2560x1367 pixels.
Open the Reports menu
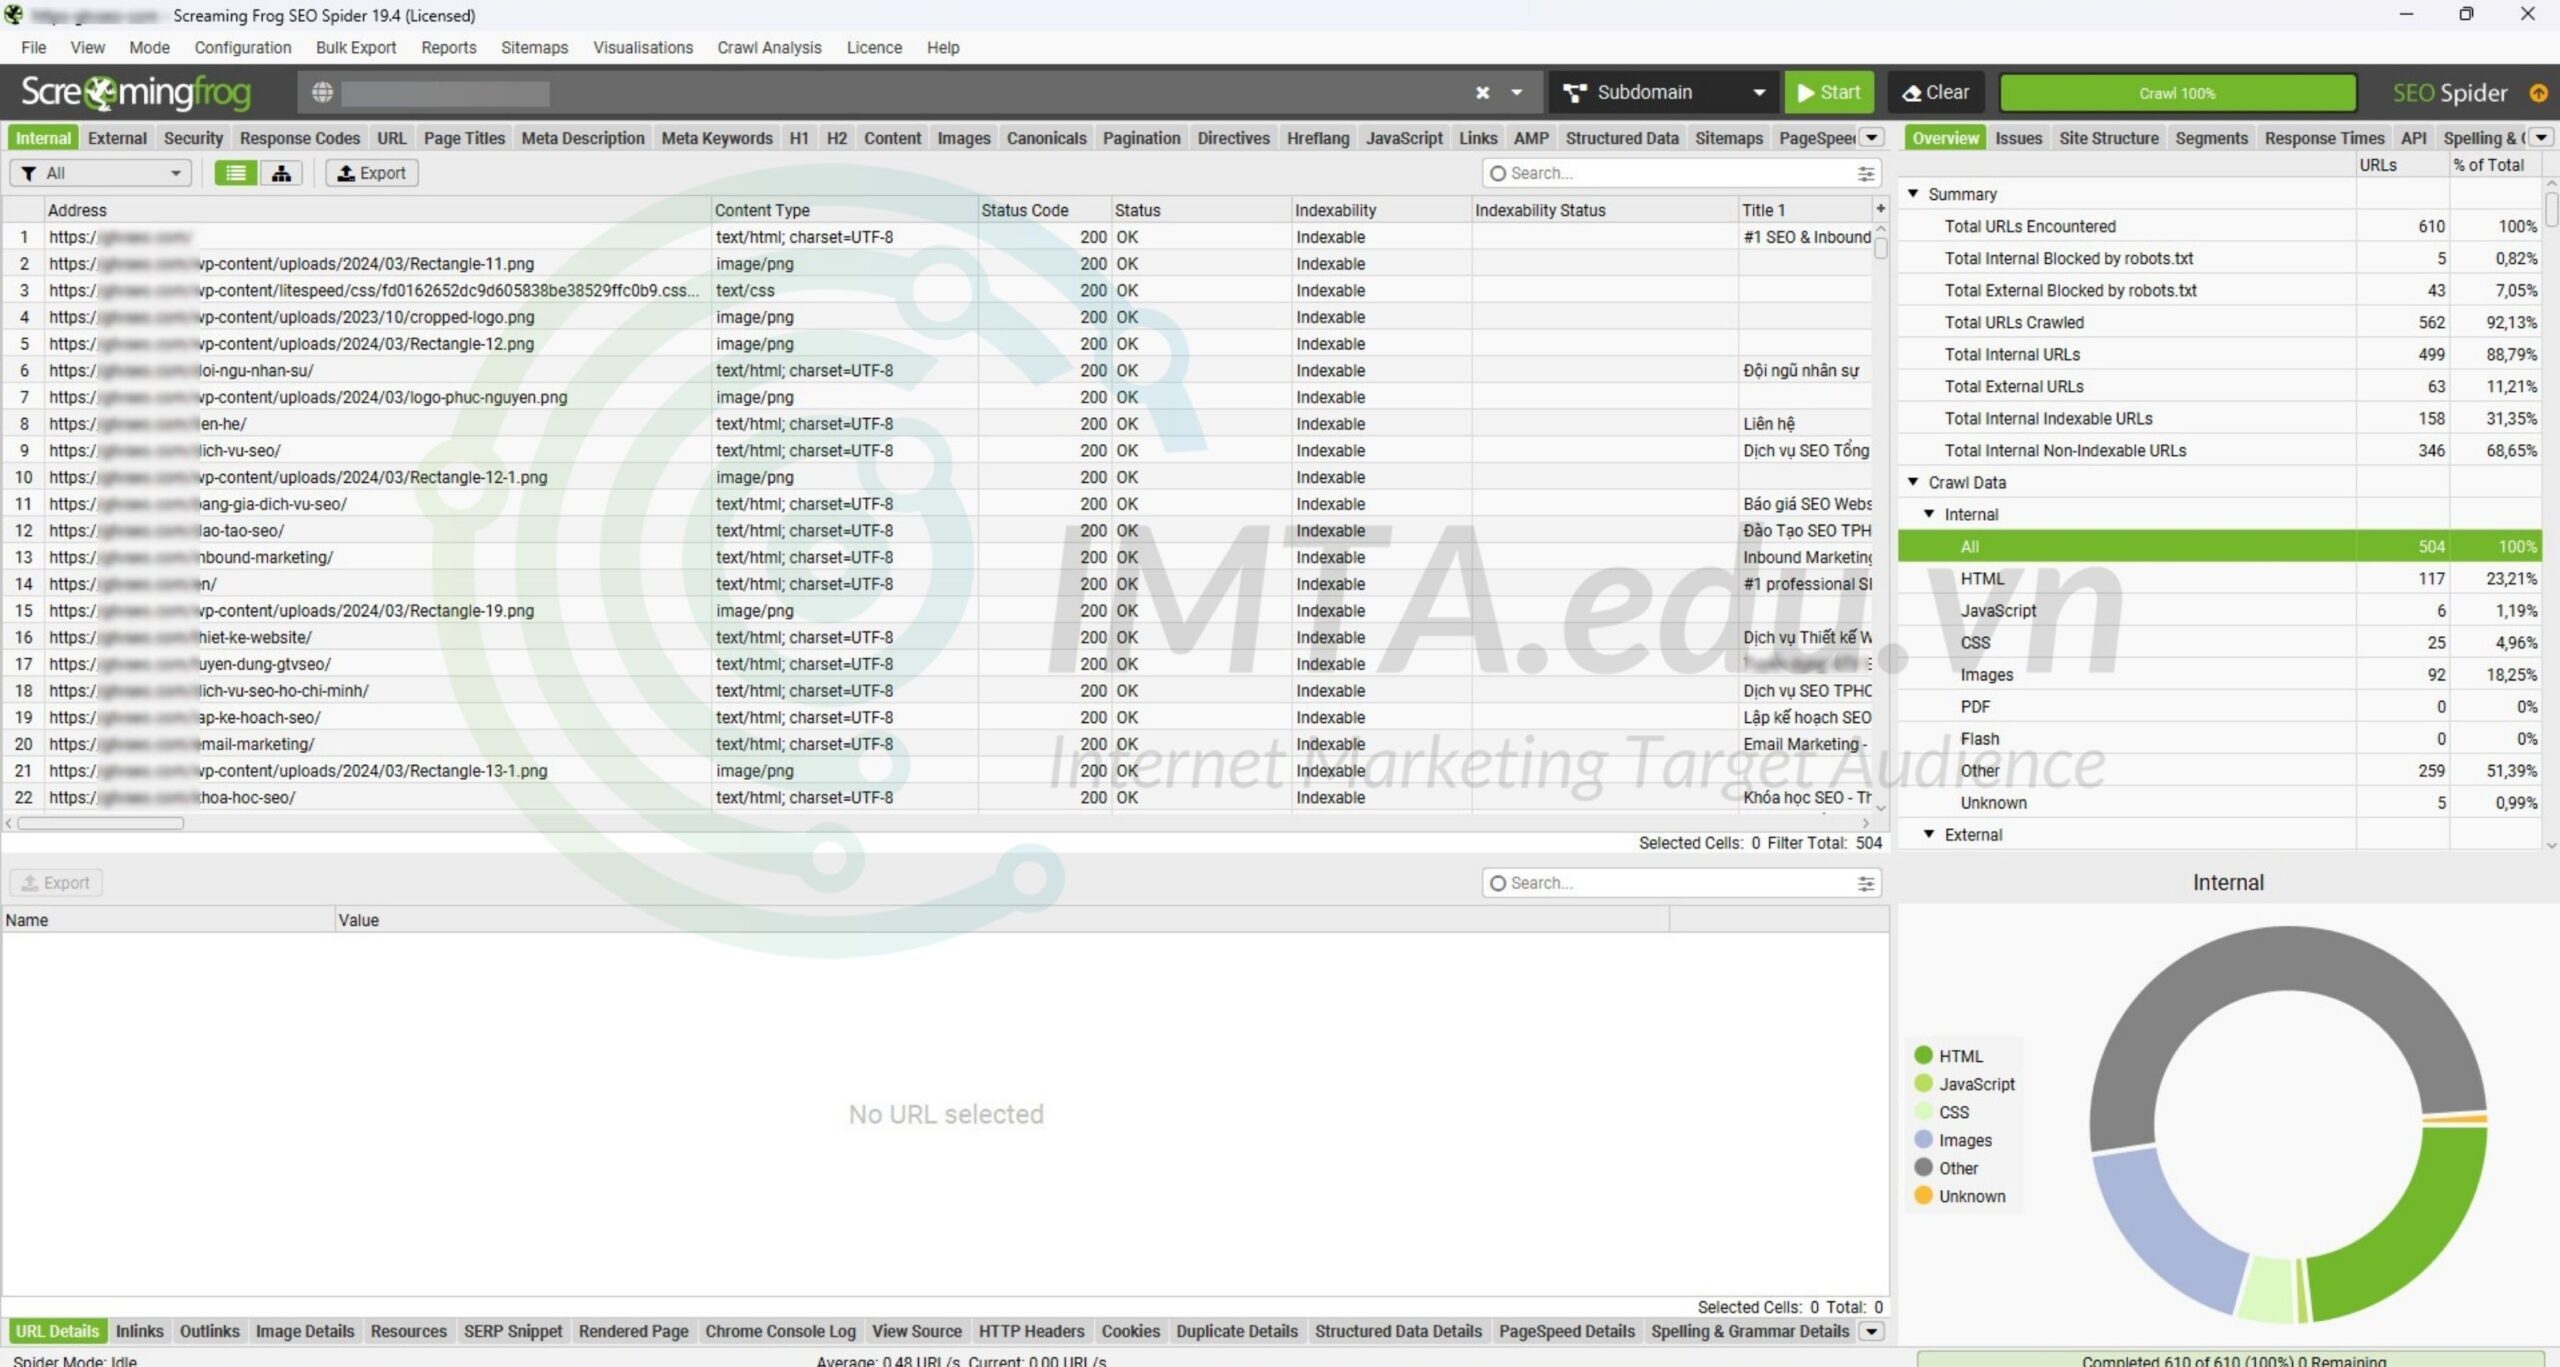(x=449, y=47)
